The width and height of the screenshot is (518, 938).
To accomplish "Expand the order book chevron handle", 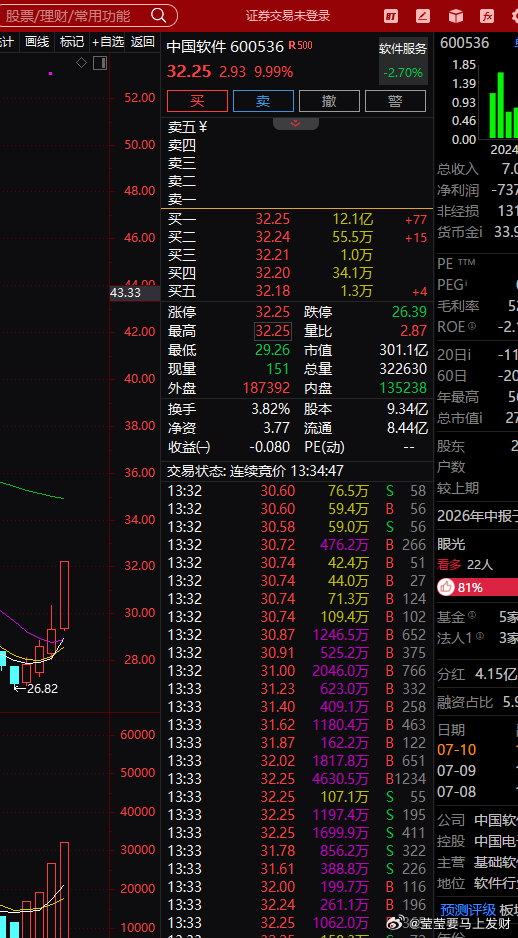I will coord(295,124).
